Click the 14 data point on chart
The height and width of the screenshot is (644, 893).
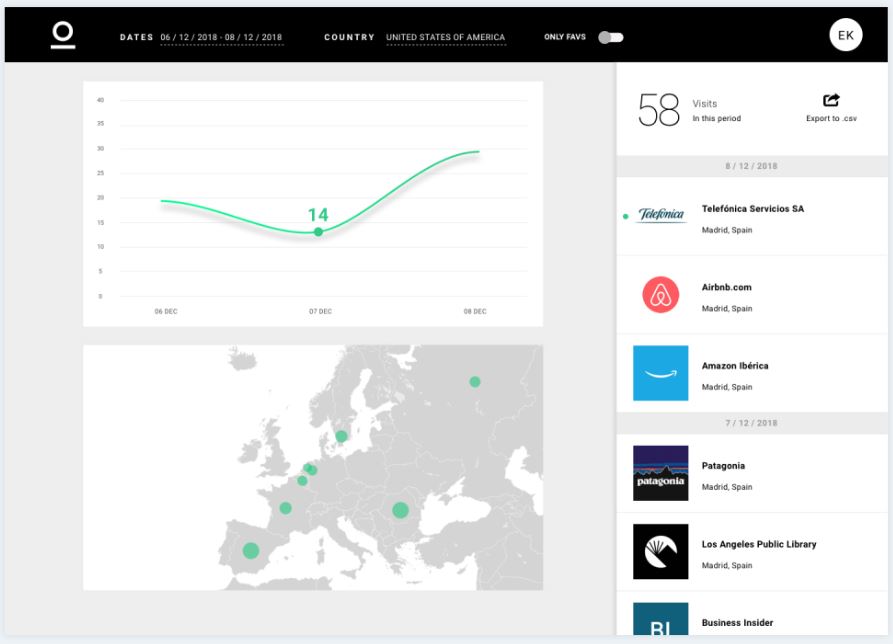tap(318, 232)
